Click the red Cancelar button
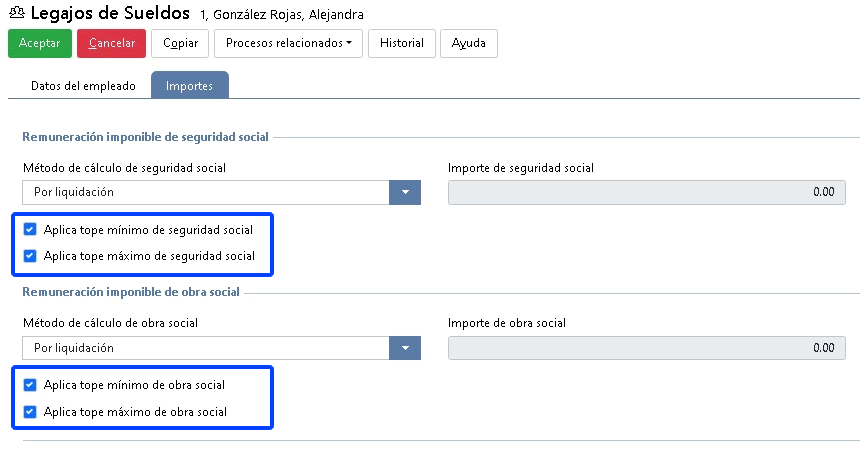The height and width of the screenshot is (453, 860). pos(111,43)
